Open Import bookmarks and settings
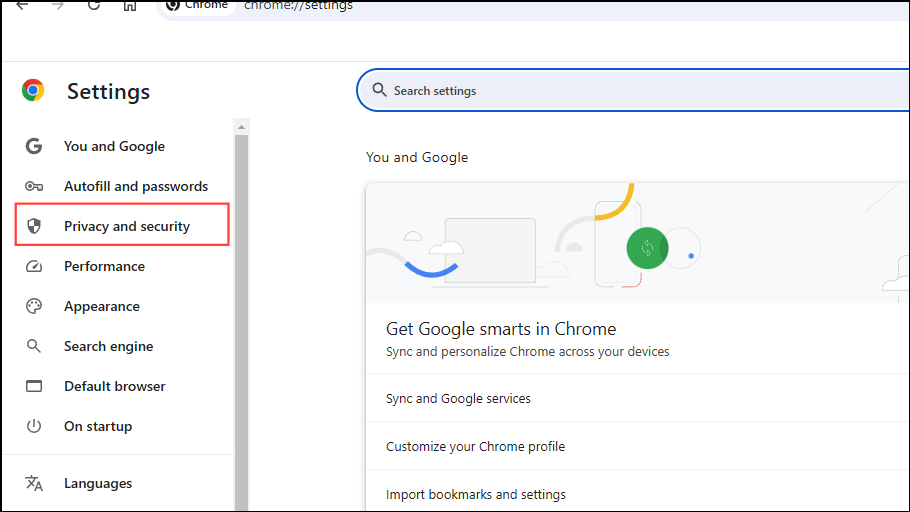The image size is (910, 512). [x=637, y=492]
